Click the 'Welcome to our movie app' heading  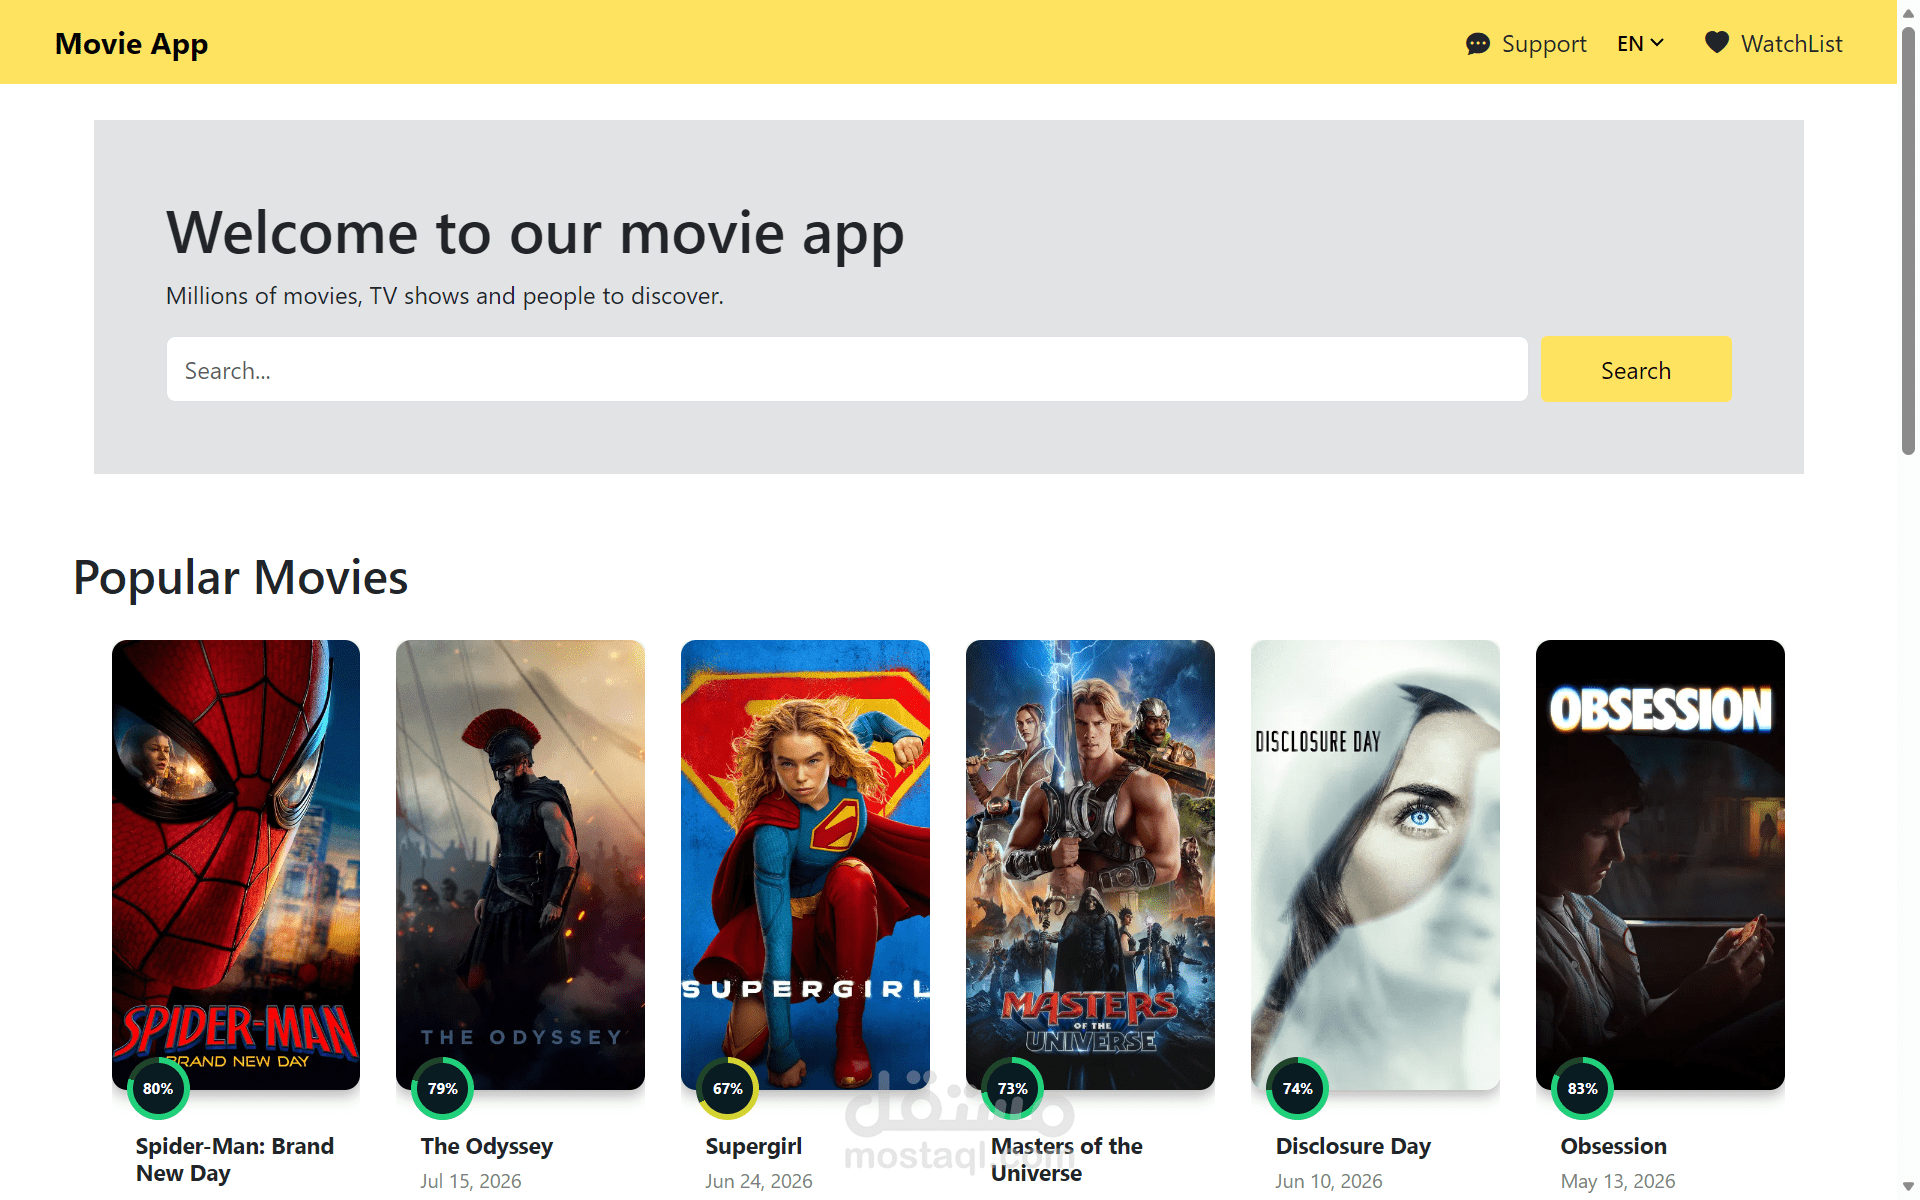(535, 233)
